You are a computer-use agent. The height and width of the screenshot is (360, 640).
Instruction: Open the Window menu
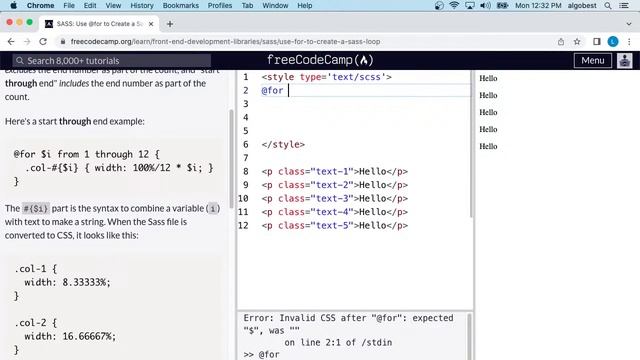click(275, 5)
